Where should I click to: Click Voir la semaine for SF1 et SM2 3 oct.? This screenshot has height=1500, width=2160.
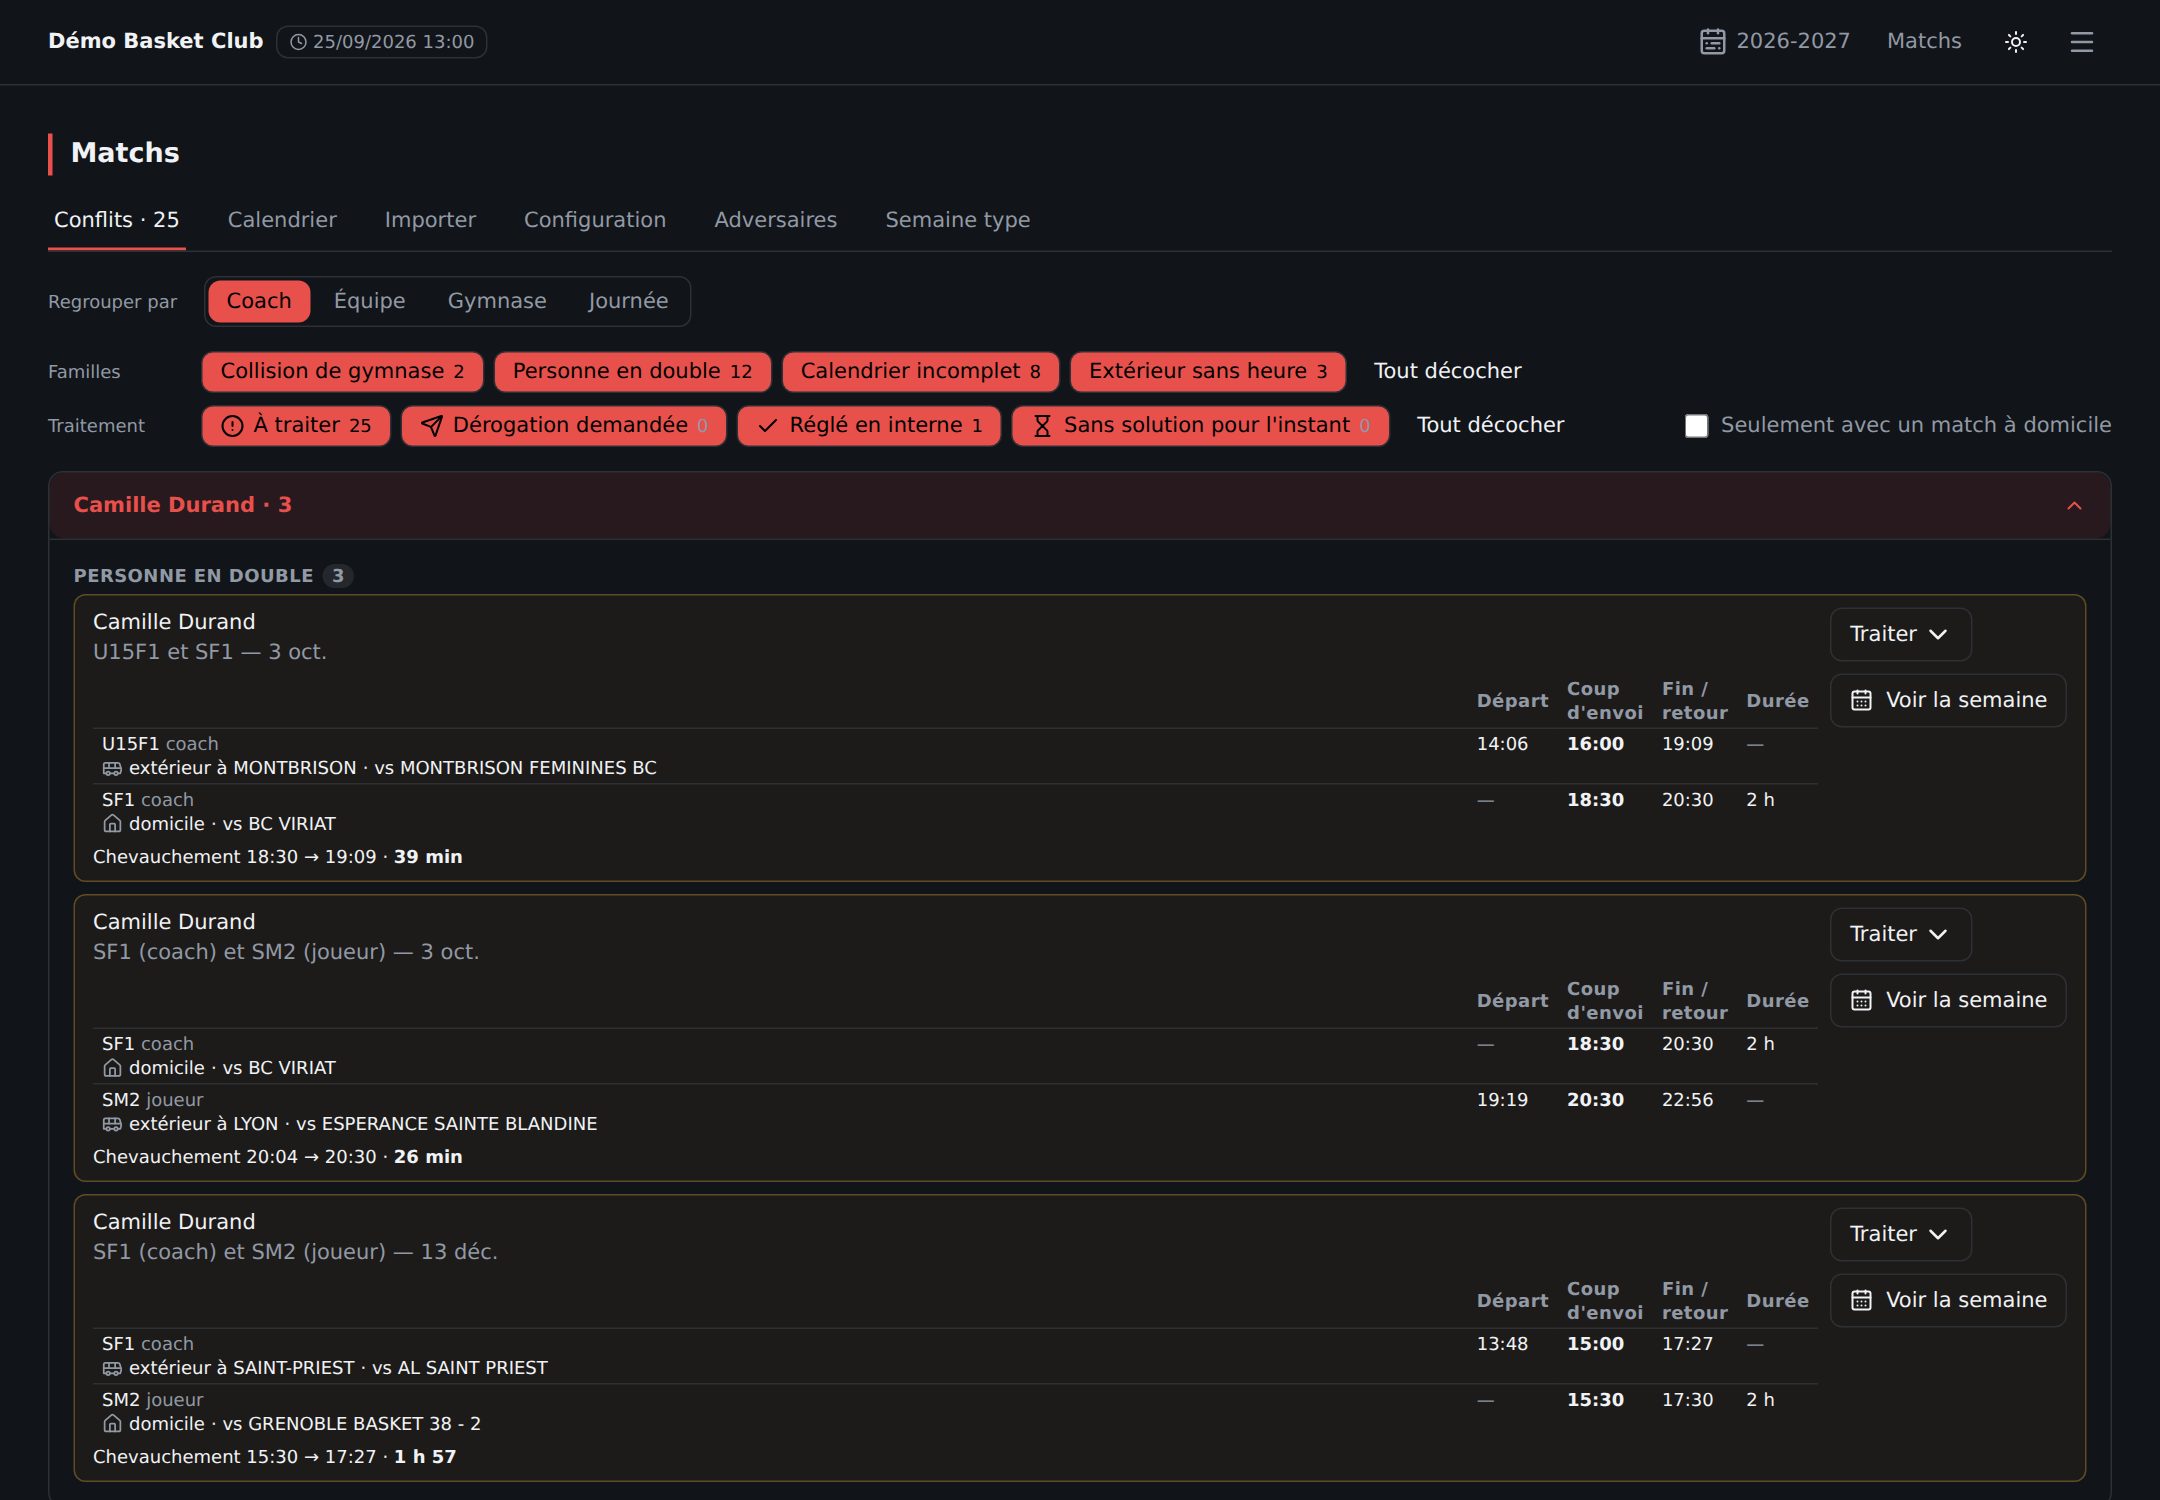tap(1948, 1000)
